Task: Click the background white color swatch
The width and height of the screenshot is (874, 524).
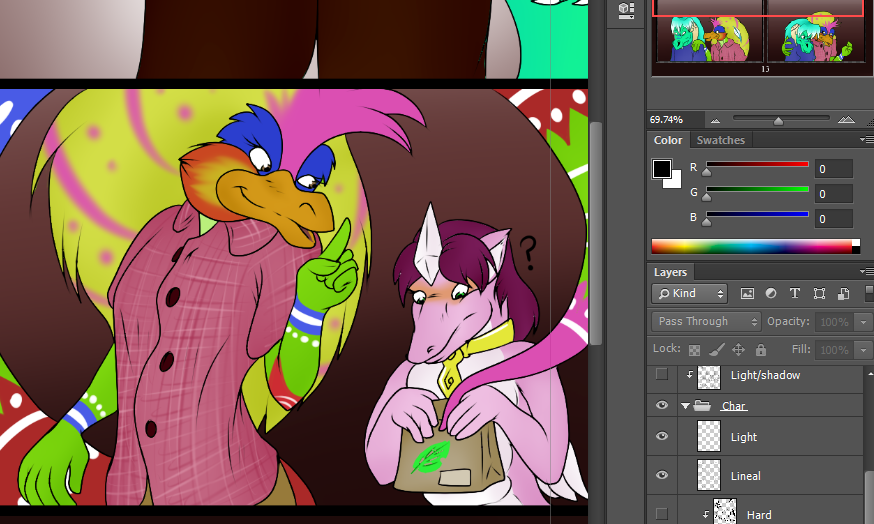Action: click(x=674, y=182)
